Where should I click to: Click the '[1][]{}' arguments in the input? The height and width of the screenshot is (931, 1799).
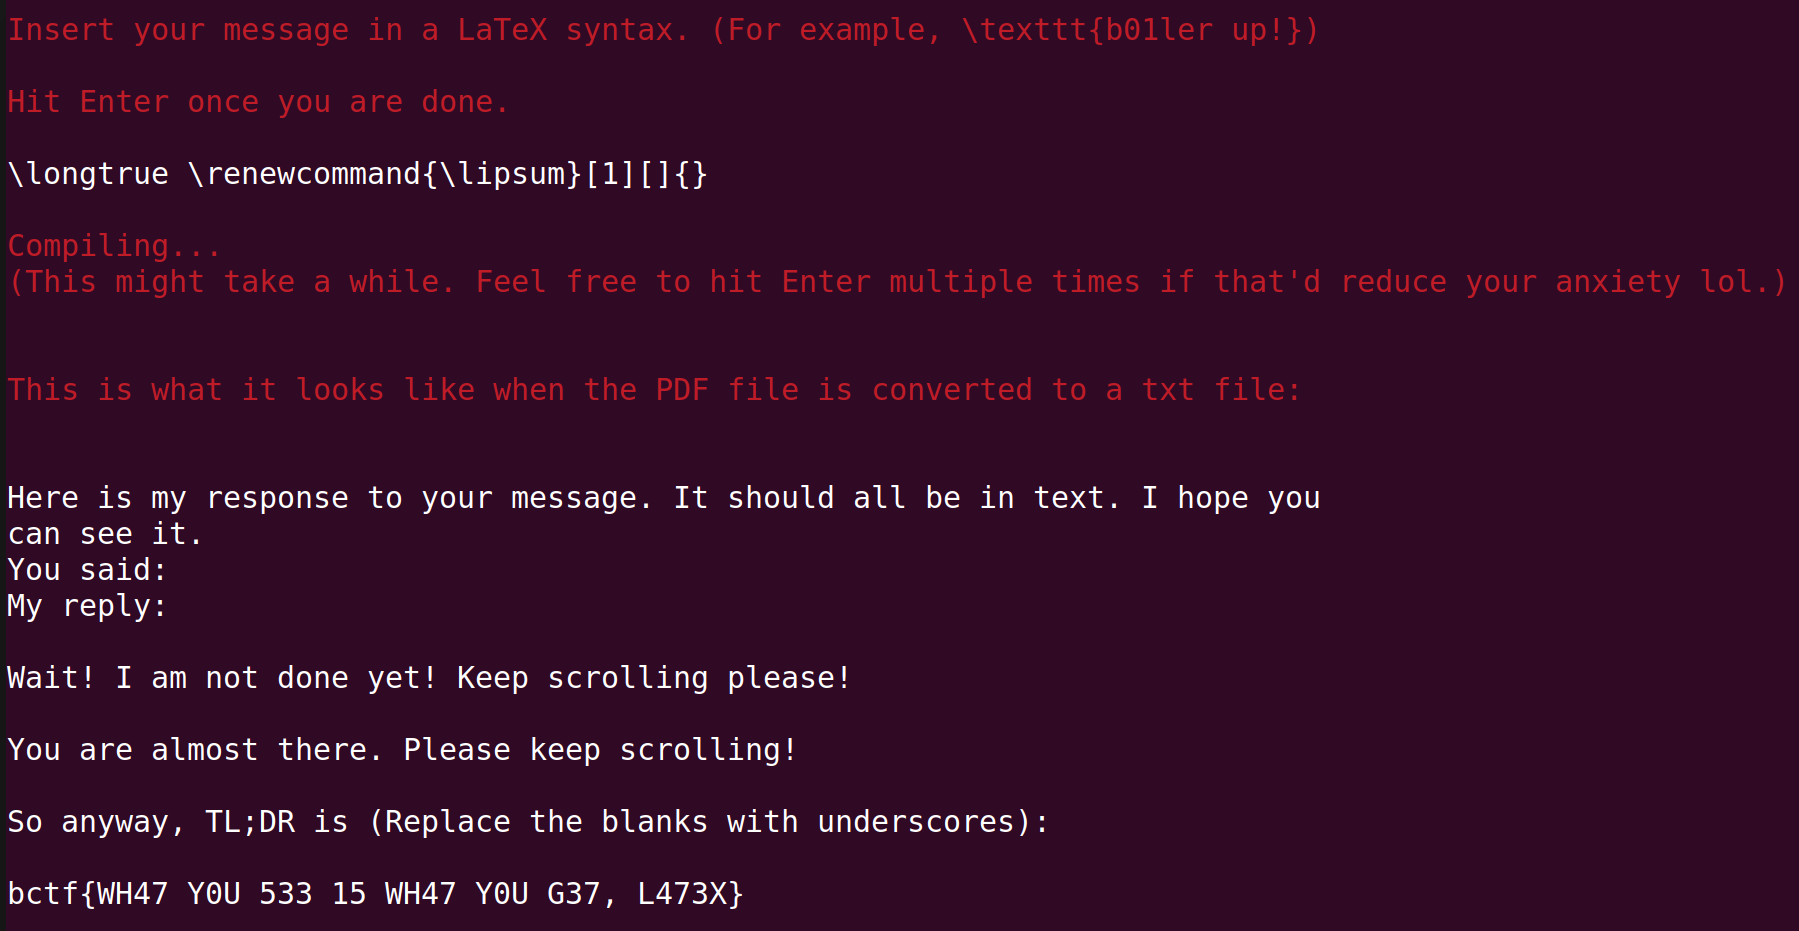pos(646,174)
